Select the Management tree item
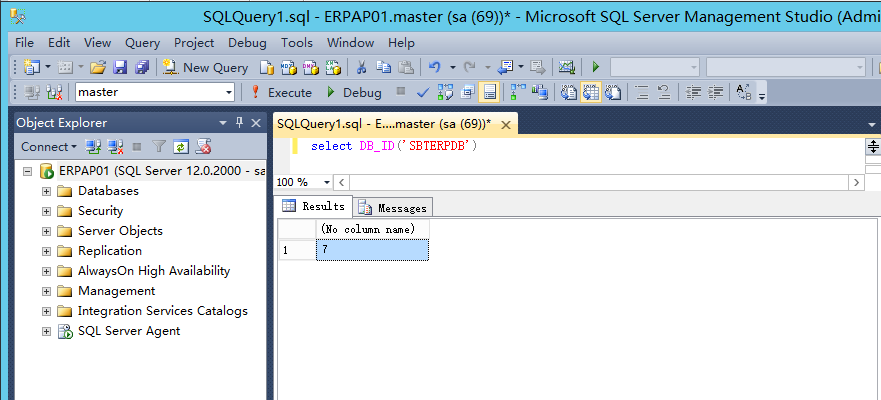This screenshot has height=400, width=881. (116, 291)
